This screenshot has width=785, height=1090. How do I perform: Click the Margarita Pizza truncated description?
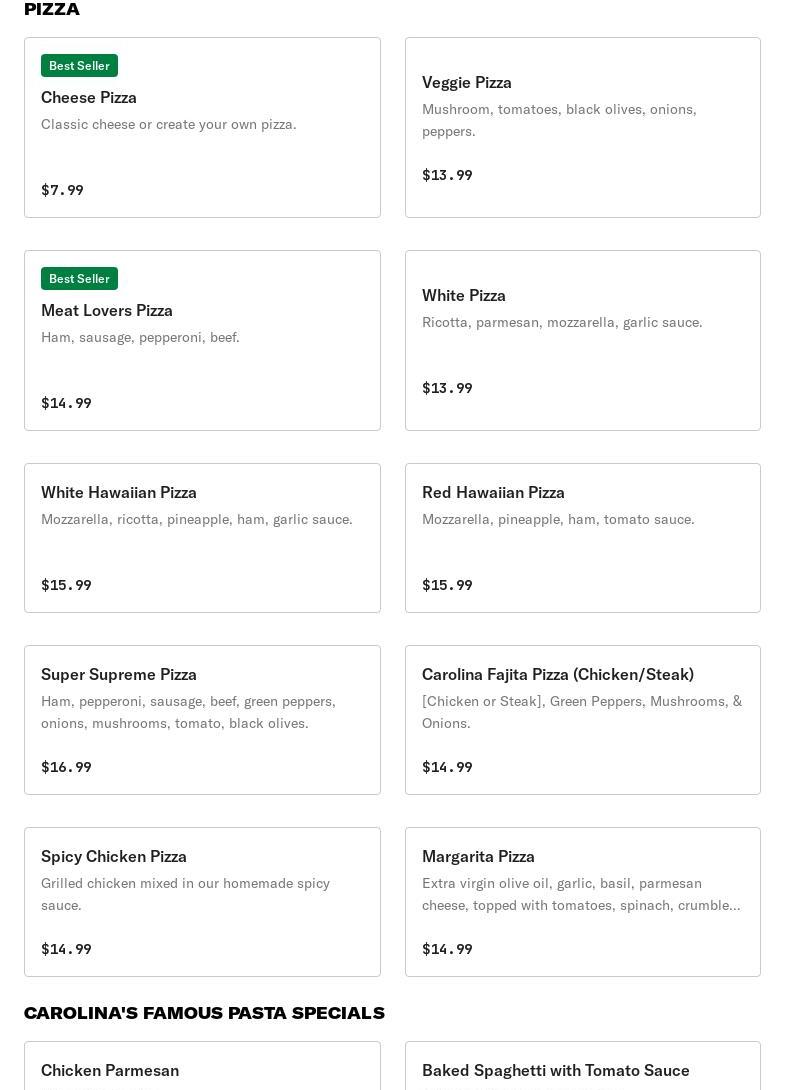coord(581,894)
